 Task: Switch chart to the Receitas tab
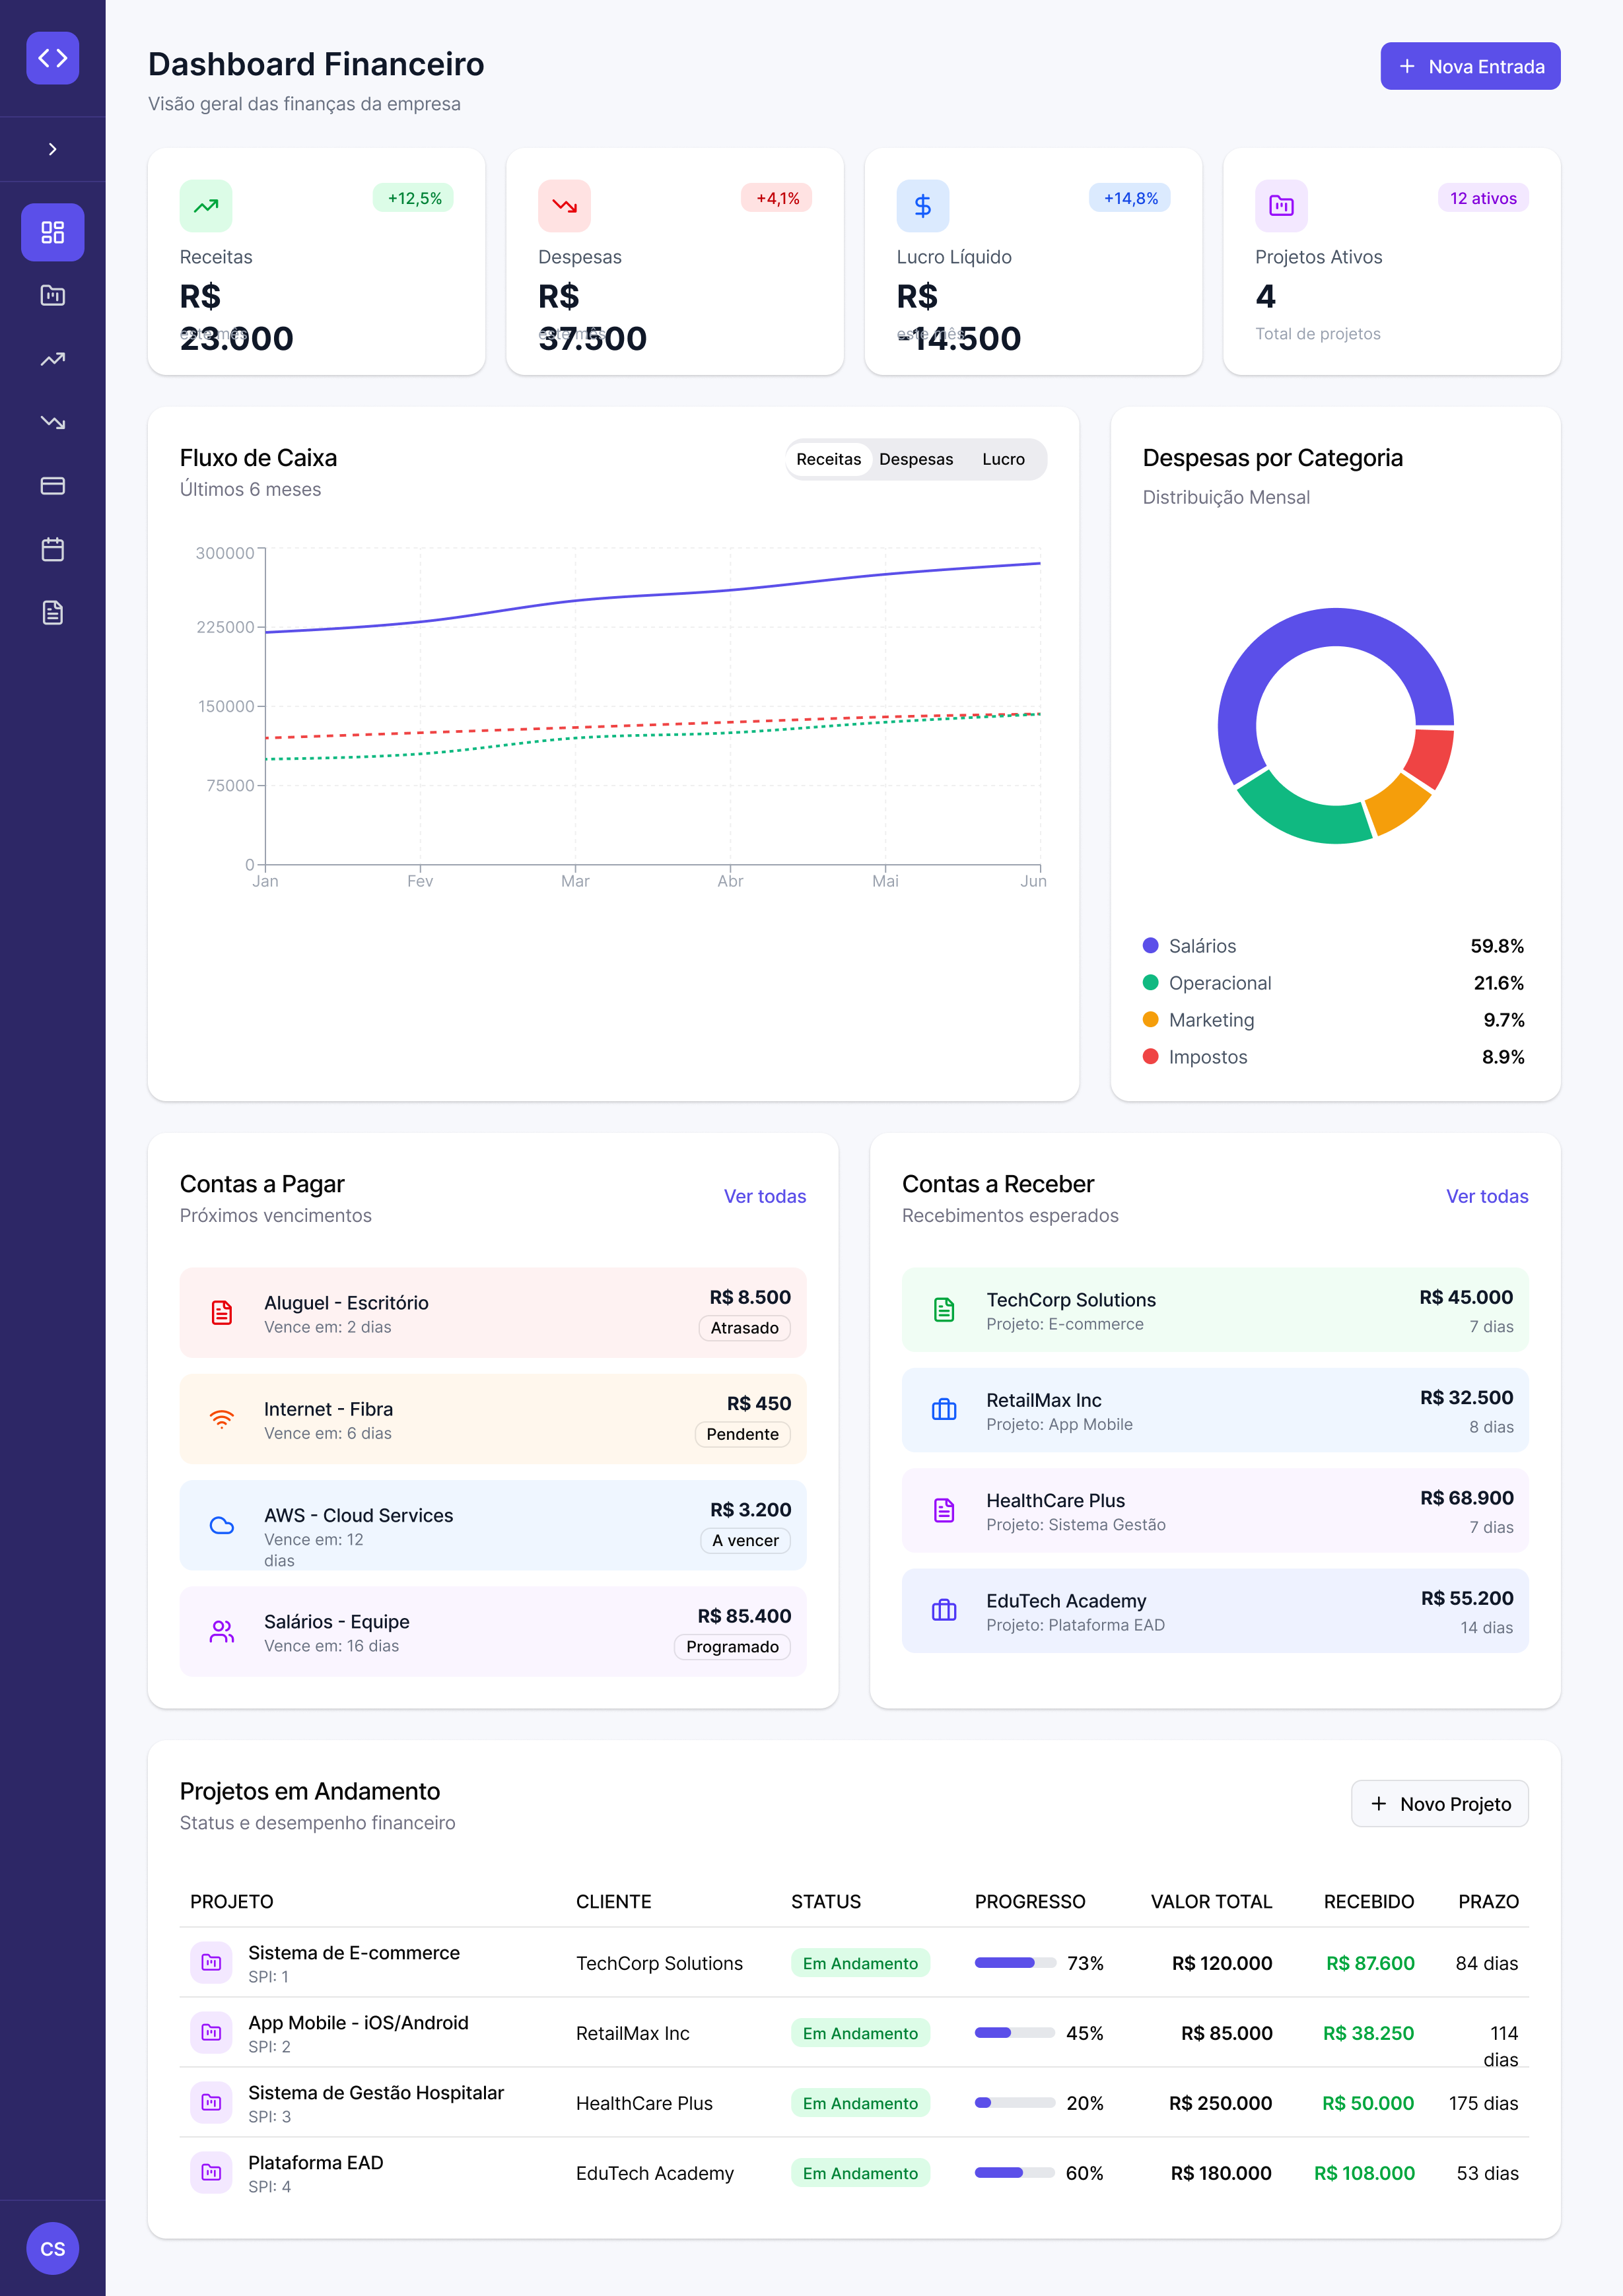828,459
